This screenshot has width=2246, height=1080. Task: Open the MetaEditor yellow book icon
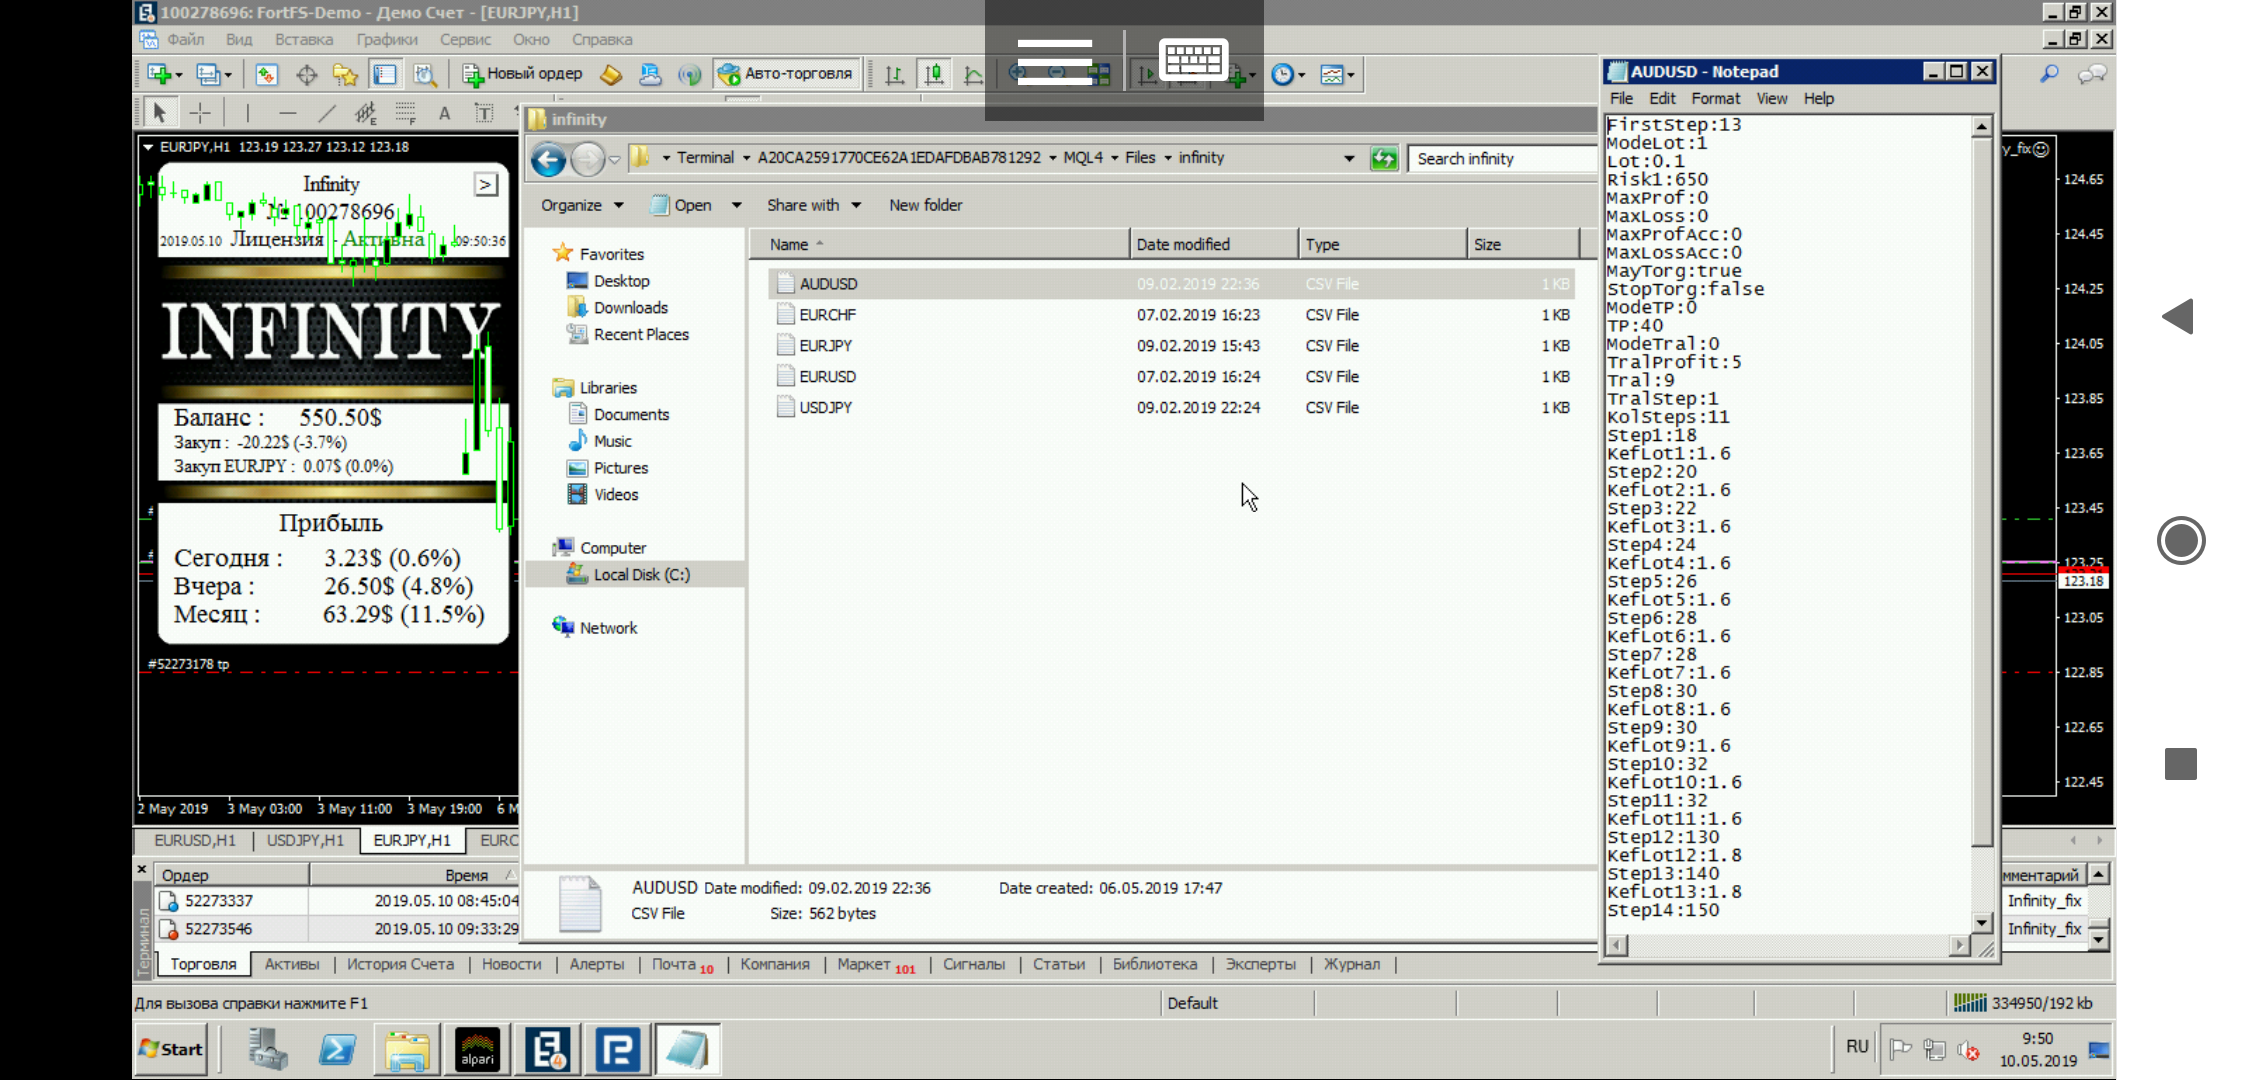611,74
